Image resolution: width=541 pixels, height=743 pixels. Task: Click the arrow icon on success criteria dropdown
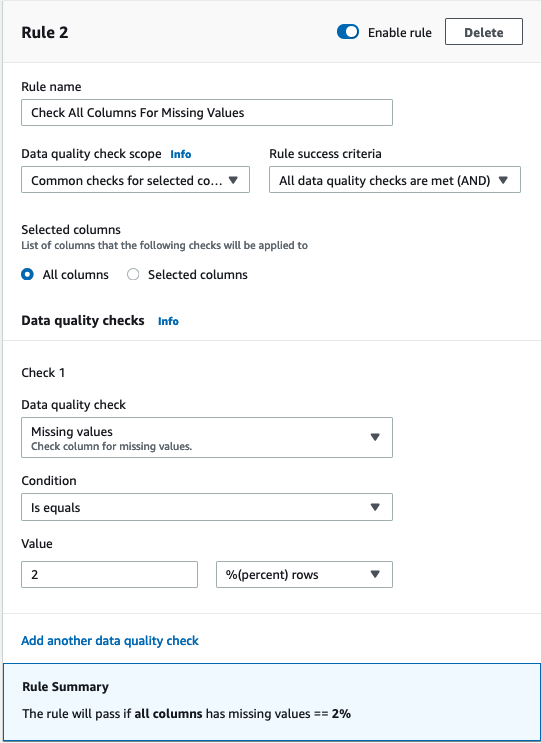pos(504,180)
